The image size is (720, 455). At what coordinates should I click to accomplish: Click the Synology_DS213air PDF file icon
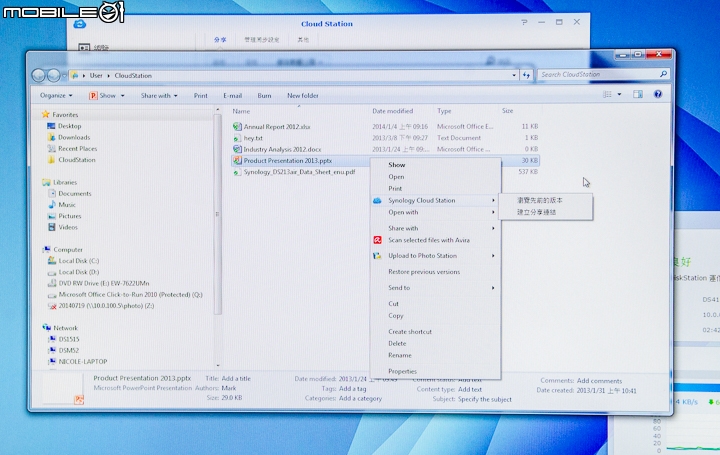[237, 172]
